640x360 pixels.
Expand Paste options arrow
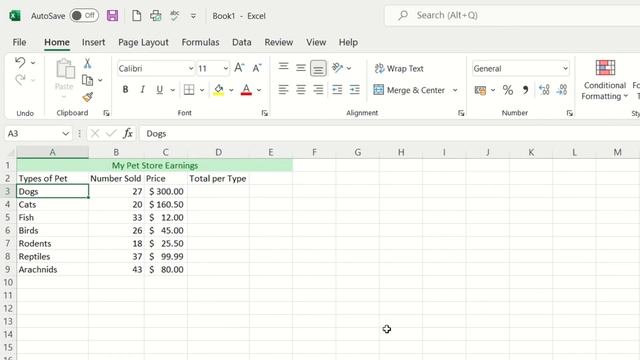(x=64, y=97)
